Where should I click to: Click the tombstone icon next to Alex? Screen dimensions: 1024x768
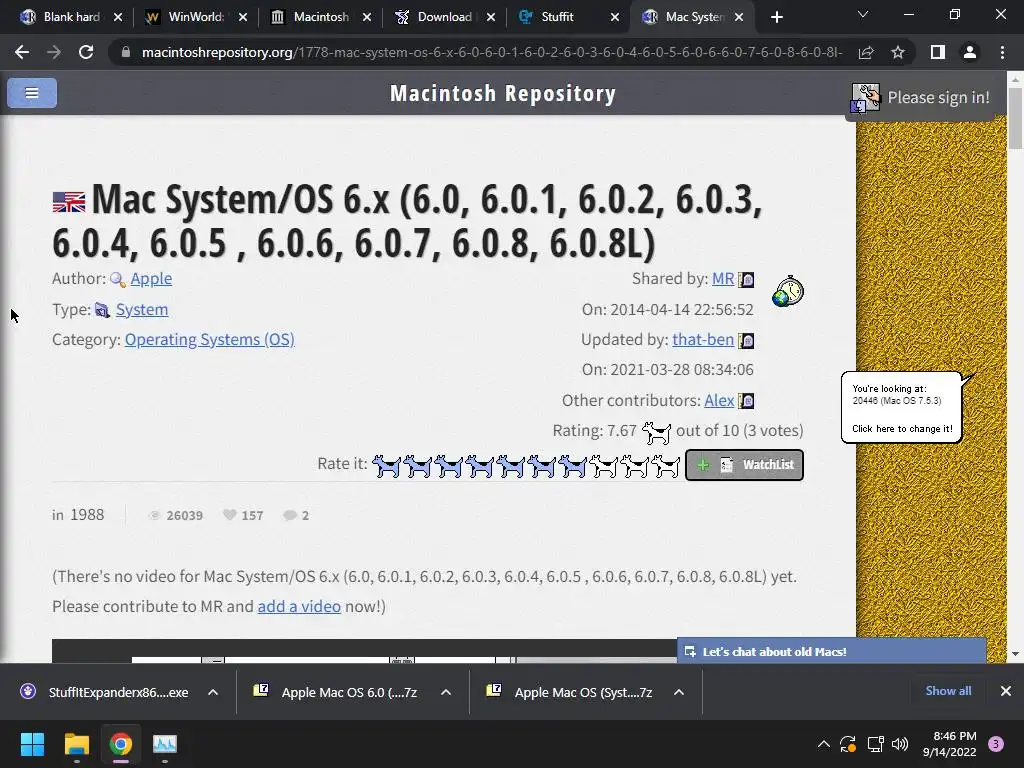pyautogui.click(x=746, y=401)
